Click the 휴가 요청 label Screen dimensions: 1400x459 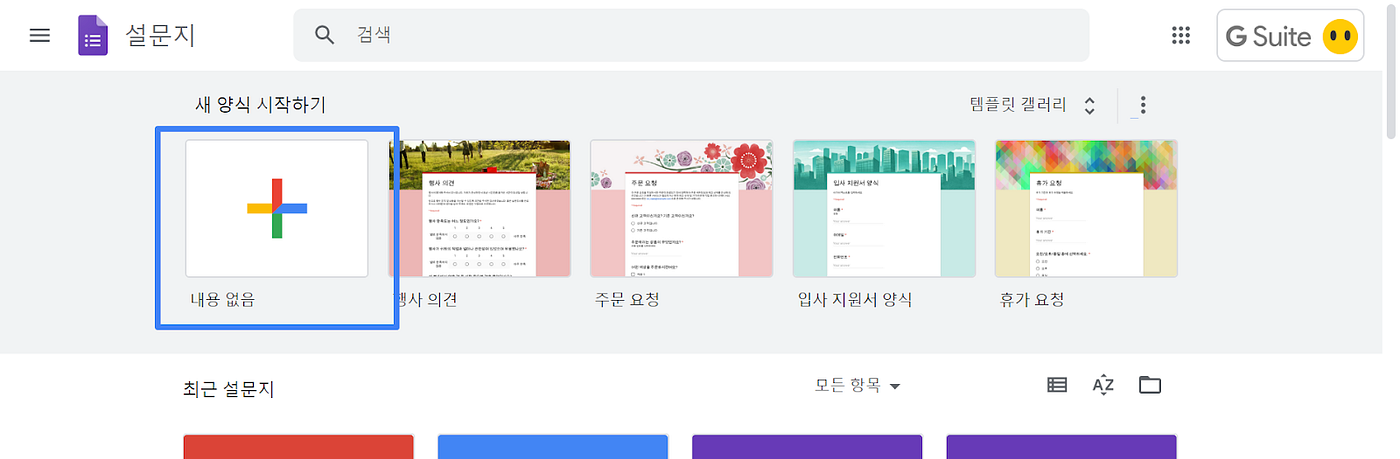[x=1032, y=299]
